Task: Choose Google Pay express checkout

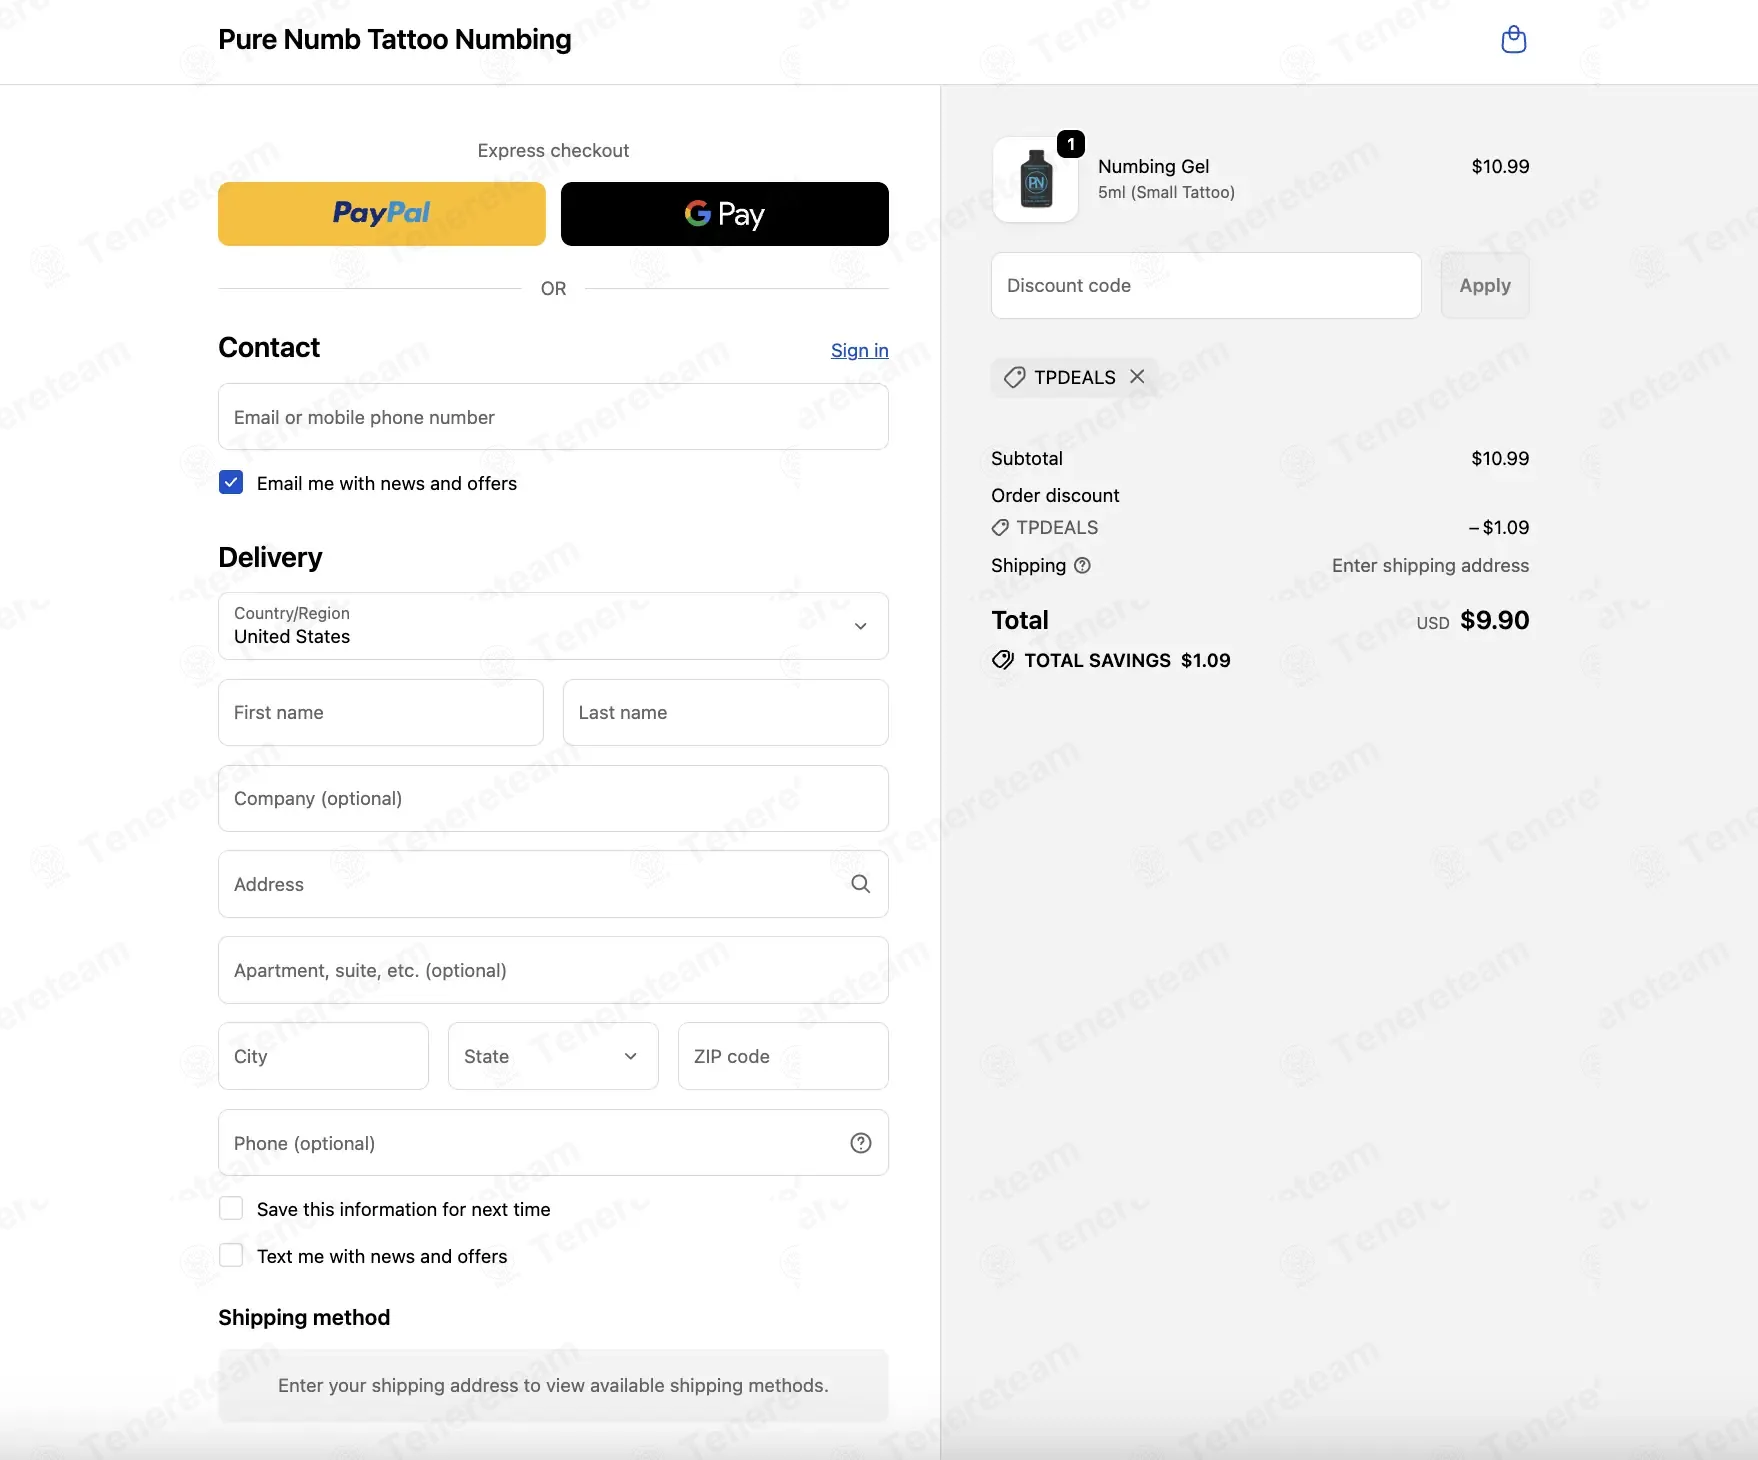Action: [724, 214]
